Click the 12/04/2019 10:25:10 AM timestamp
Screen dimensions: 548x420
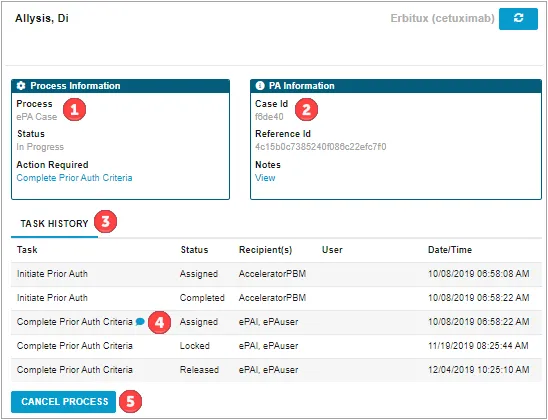pyautogui.click(x=479, y=370)
